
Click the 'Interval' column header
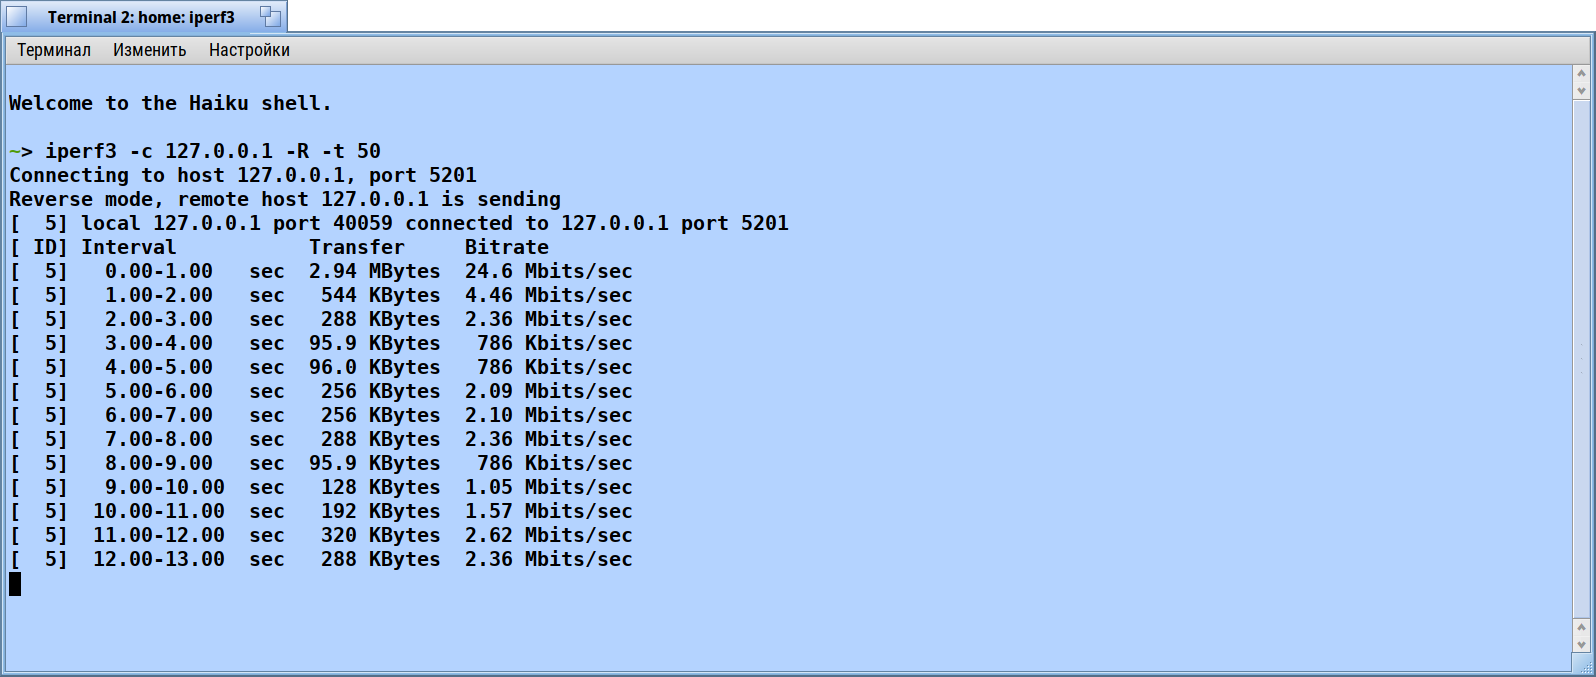click(129, 247)
